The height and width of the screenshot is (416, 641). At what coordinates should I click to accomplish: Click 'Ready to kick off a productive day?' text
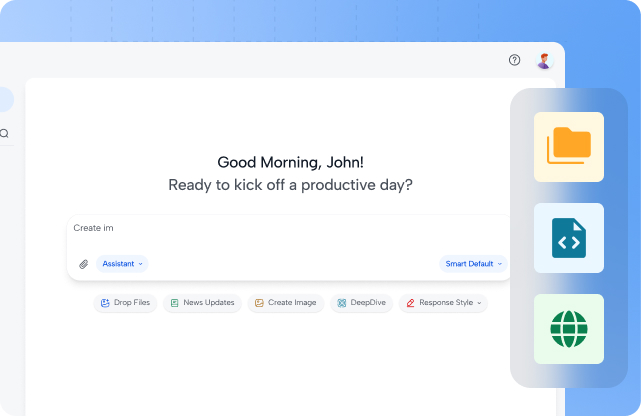(x=290, y=185)
